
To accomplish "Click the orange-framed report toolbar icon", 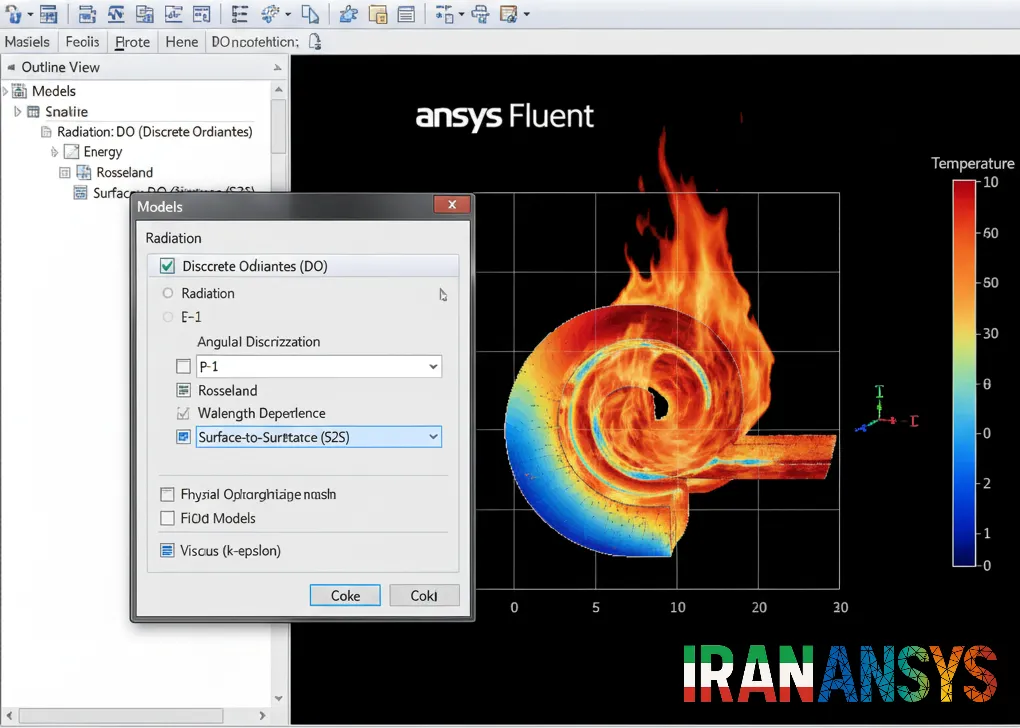I will tap(509, 13).
